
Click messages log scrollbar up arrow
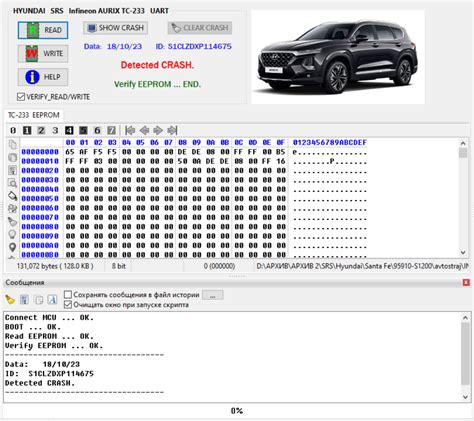(465, 318)
